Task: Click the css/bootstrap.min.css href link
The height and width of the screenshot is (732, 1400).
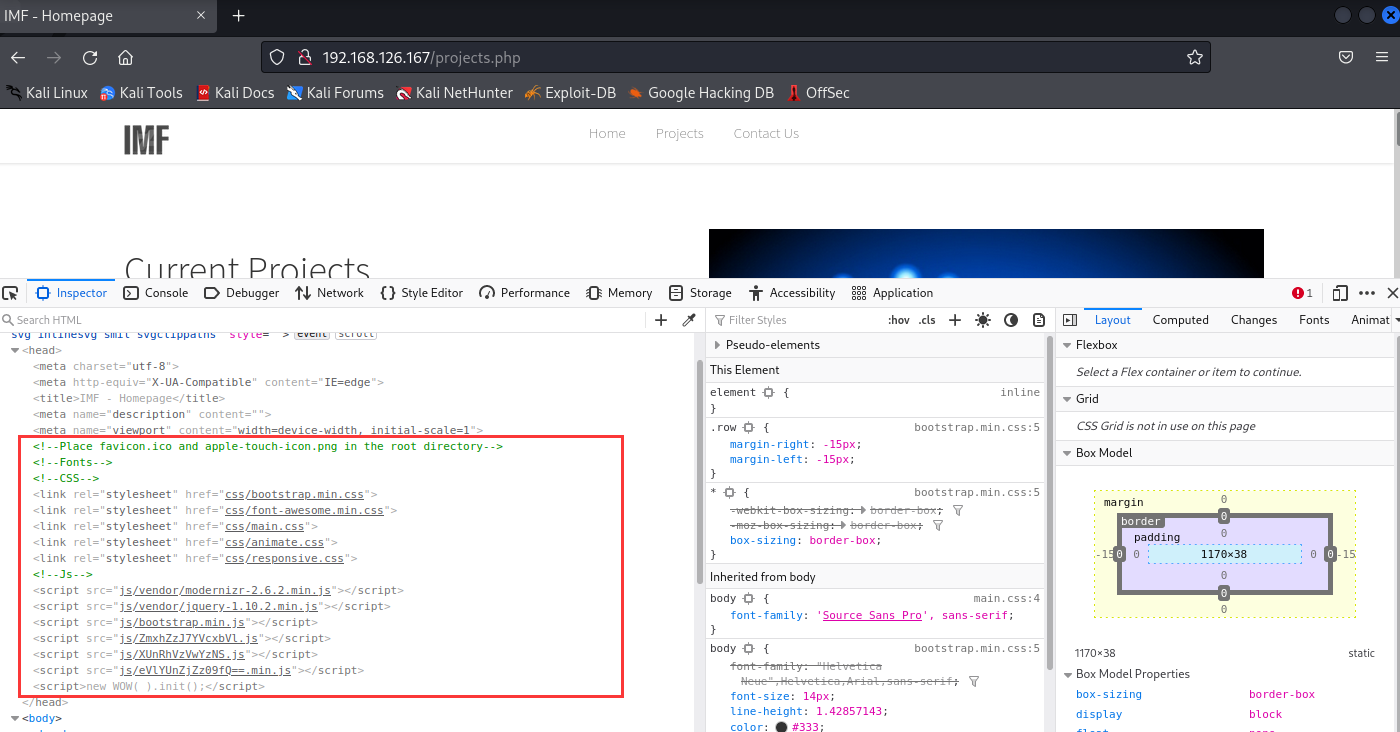Action: [296, 494]
